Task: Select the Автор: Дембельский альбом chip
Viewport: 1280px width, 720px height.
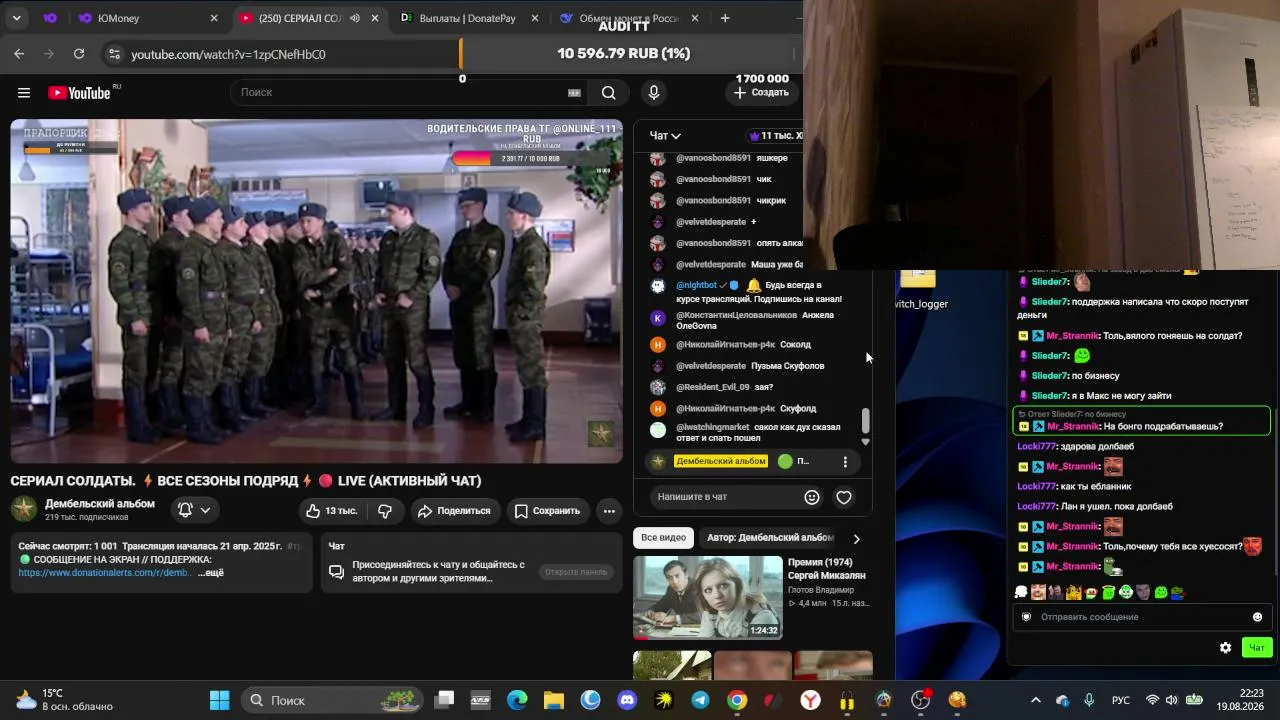Action: click(770, 538)
